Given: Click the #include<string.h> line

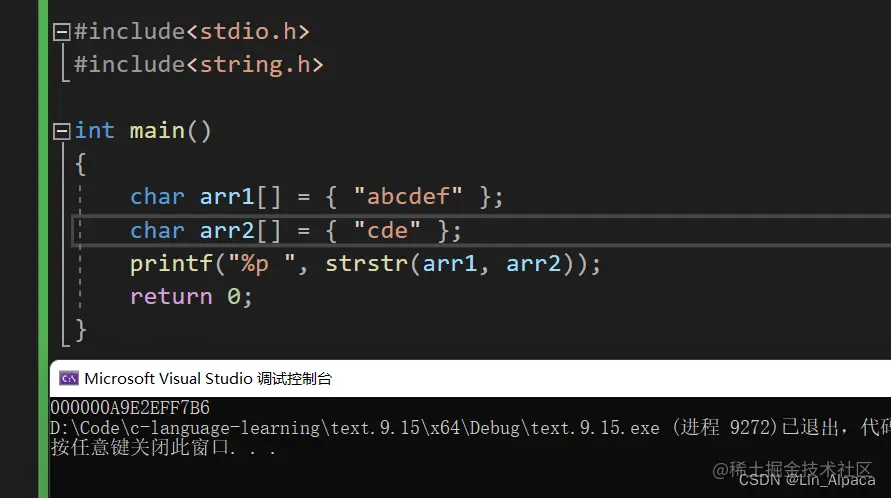Looking at the screenshot, I should (x=198, y=64).
